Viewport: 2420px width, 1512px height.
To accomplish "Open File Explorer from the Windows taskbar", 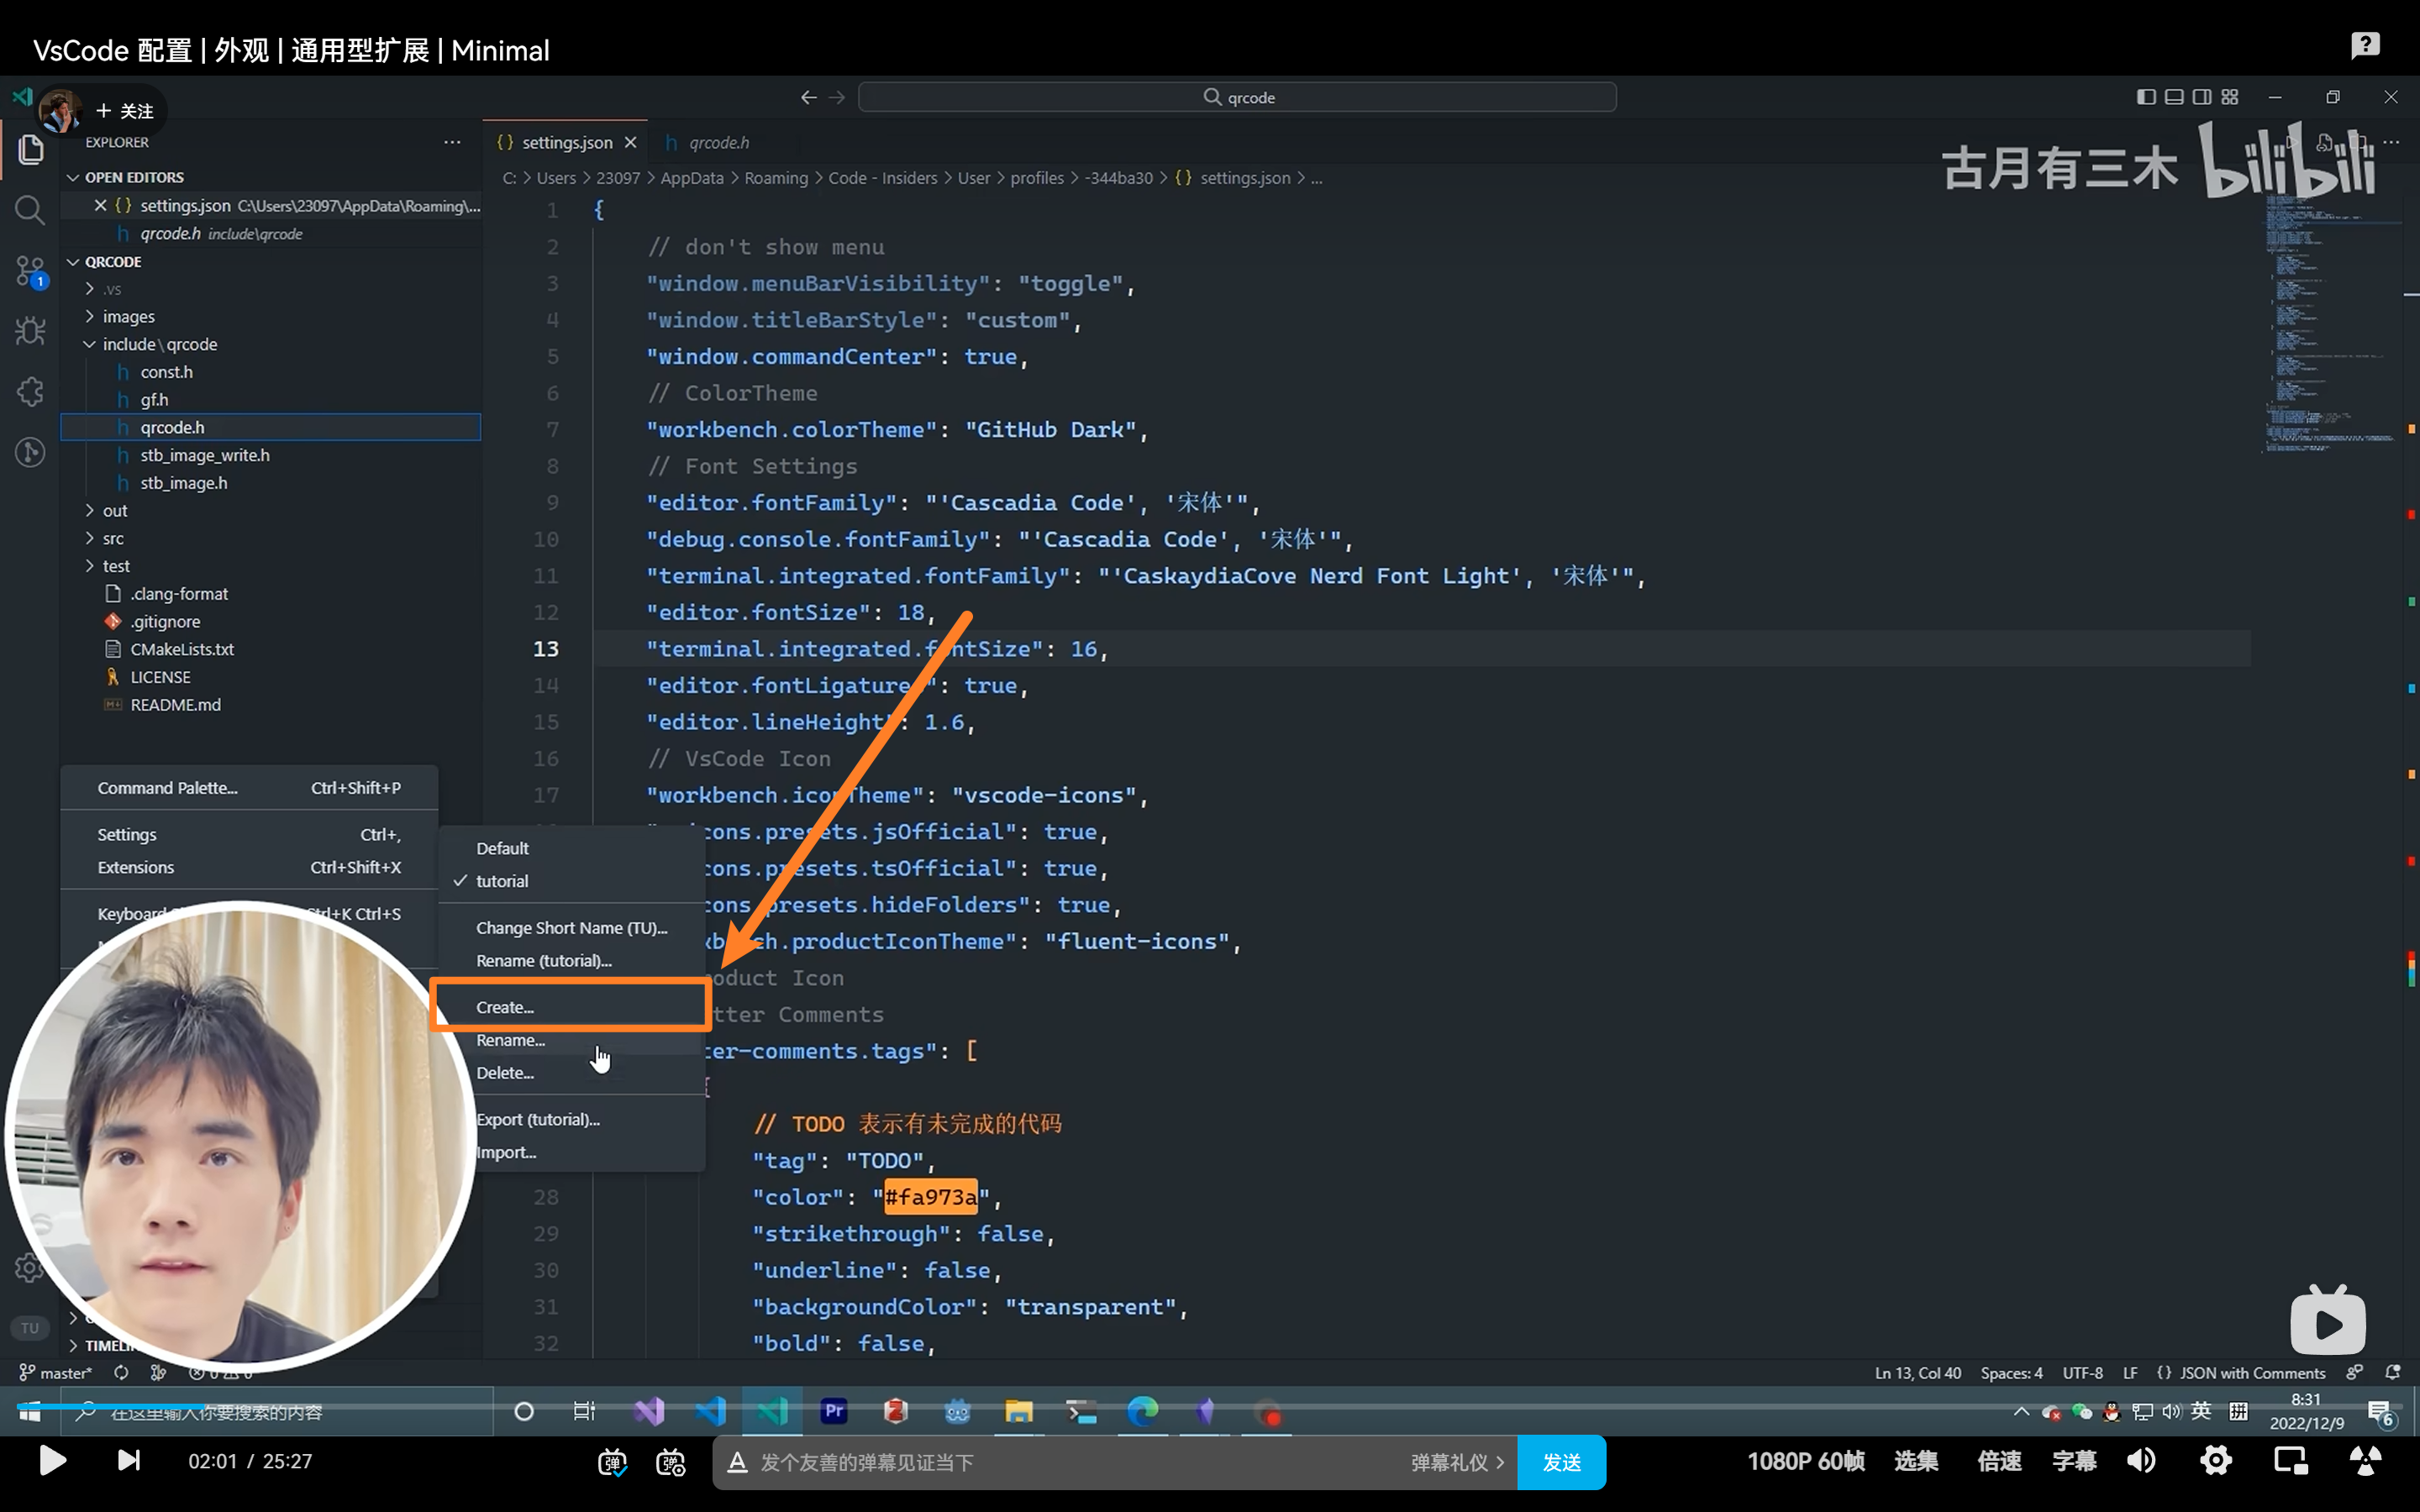I will 1019,1411.
